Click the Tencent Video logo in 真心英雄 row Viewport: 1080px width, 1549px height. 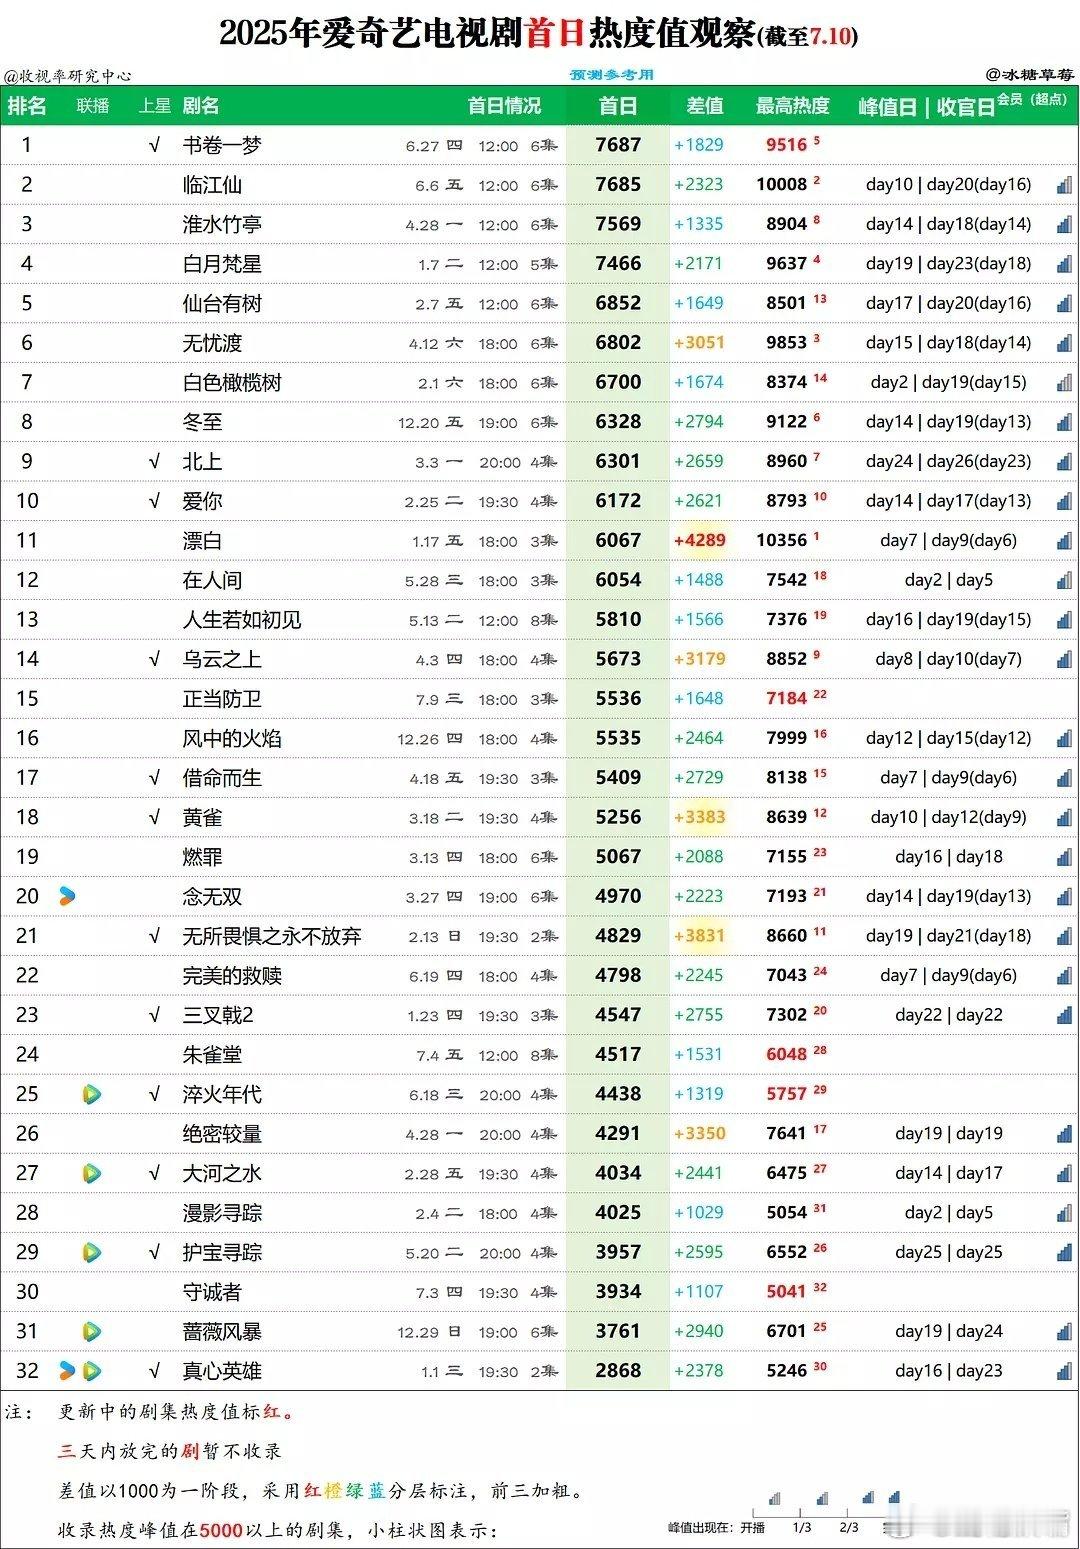coord(91,1371)
